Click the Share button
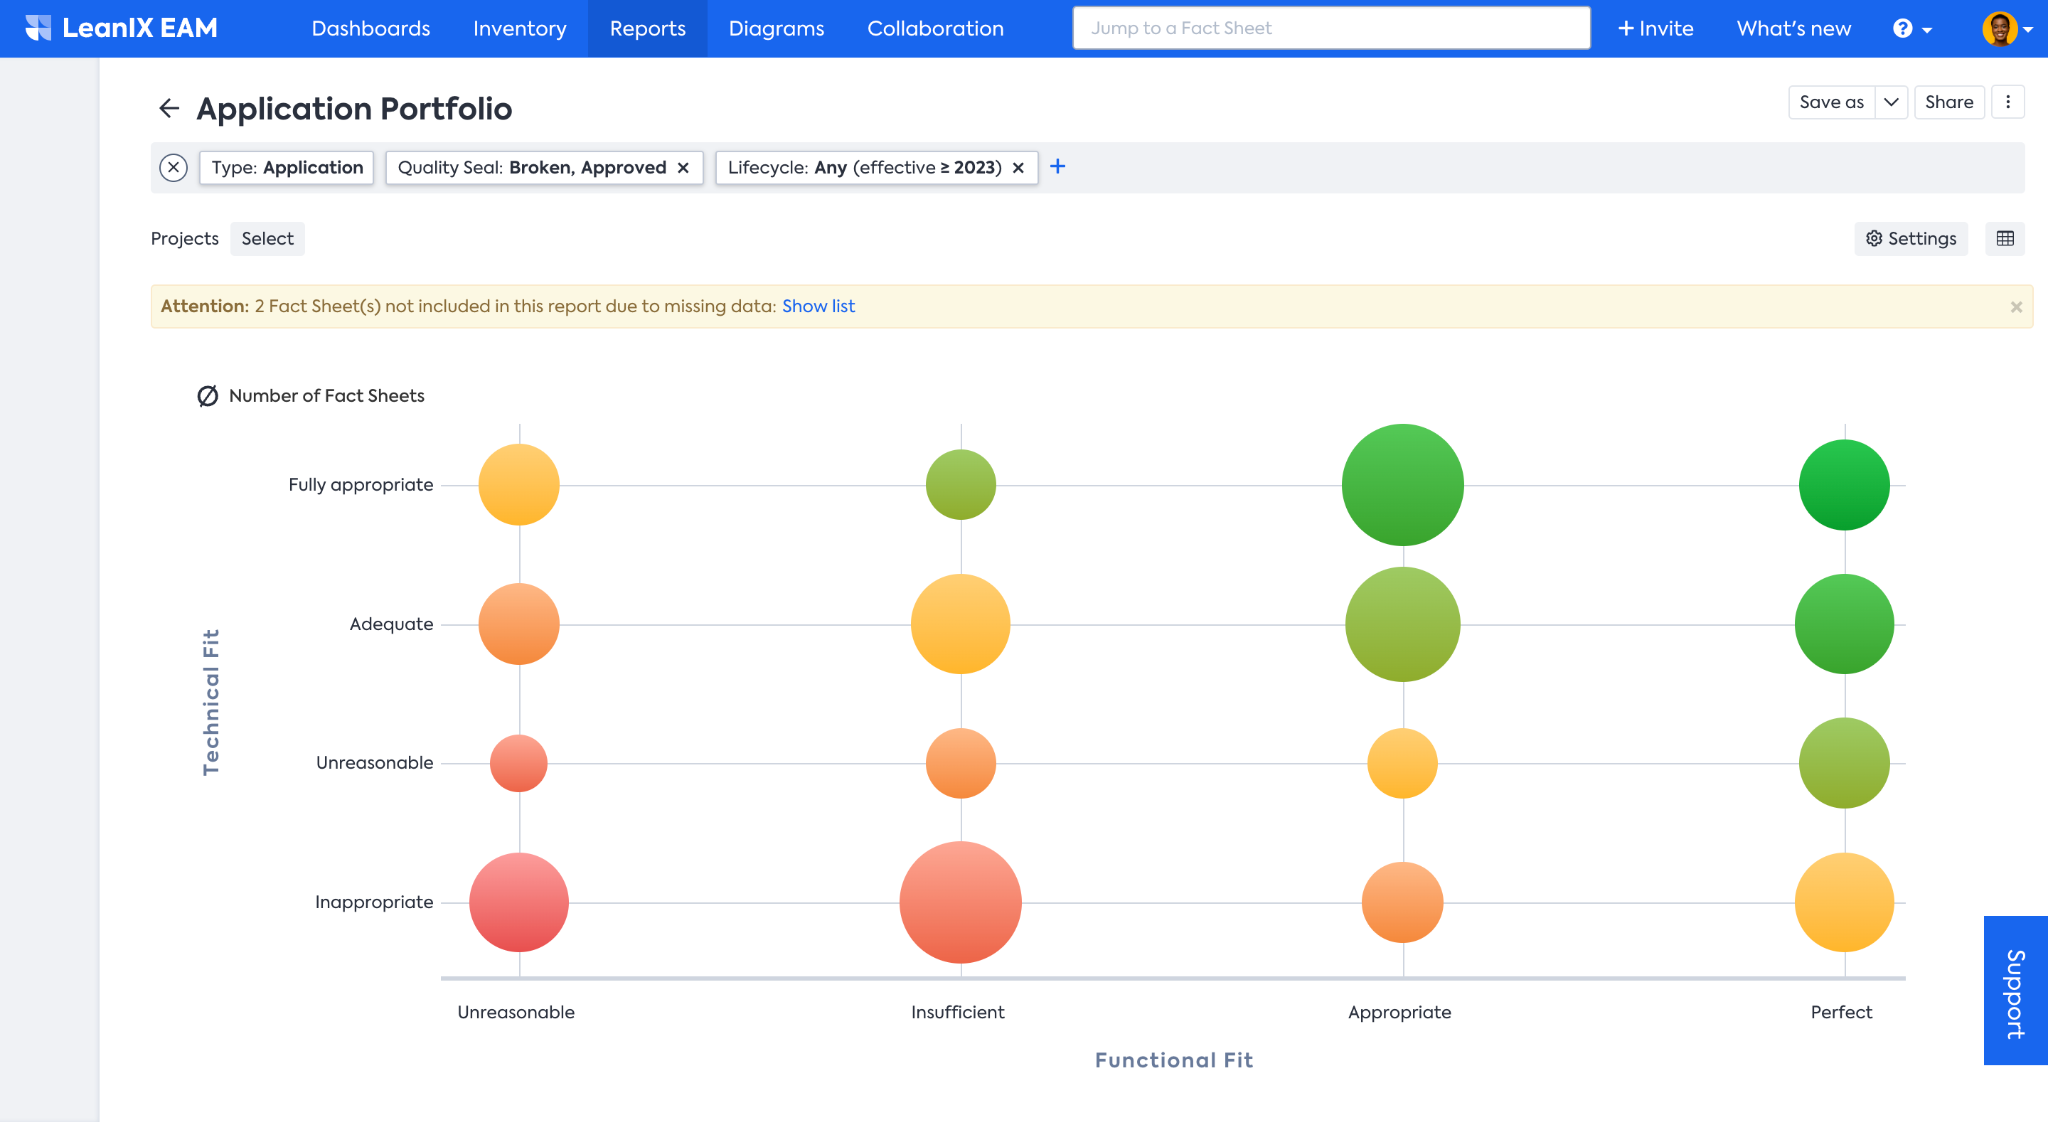The width and height of the screenshot is (2048, 1122). tap(1948, 102)
